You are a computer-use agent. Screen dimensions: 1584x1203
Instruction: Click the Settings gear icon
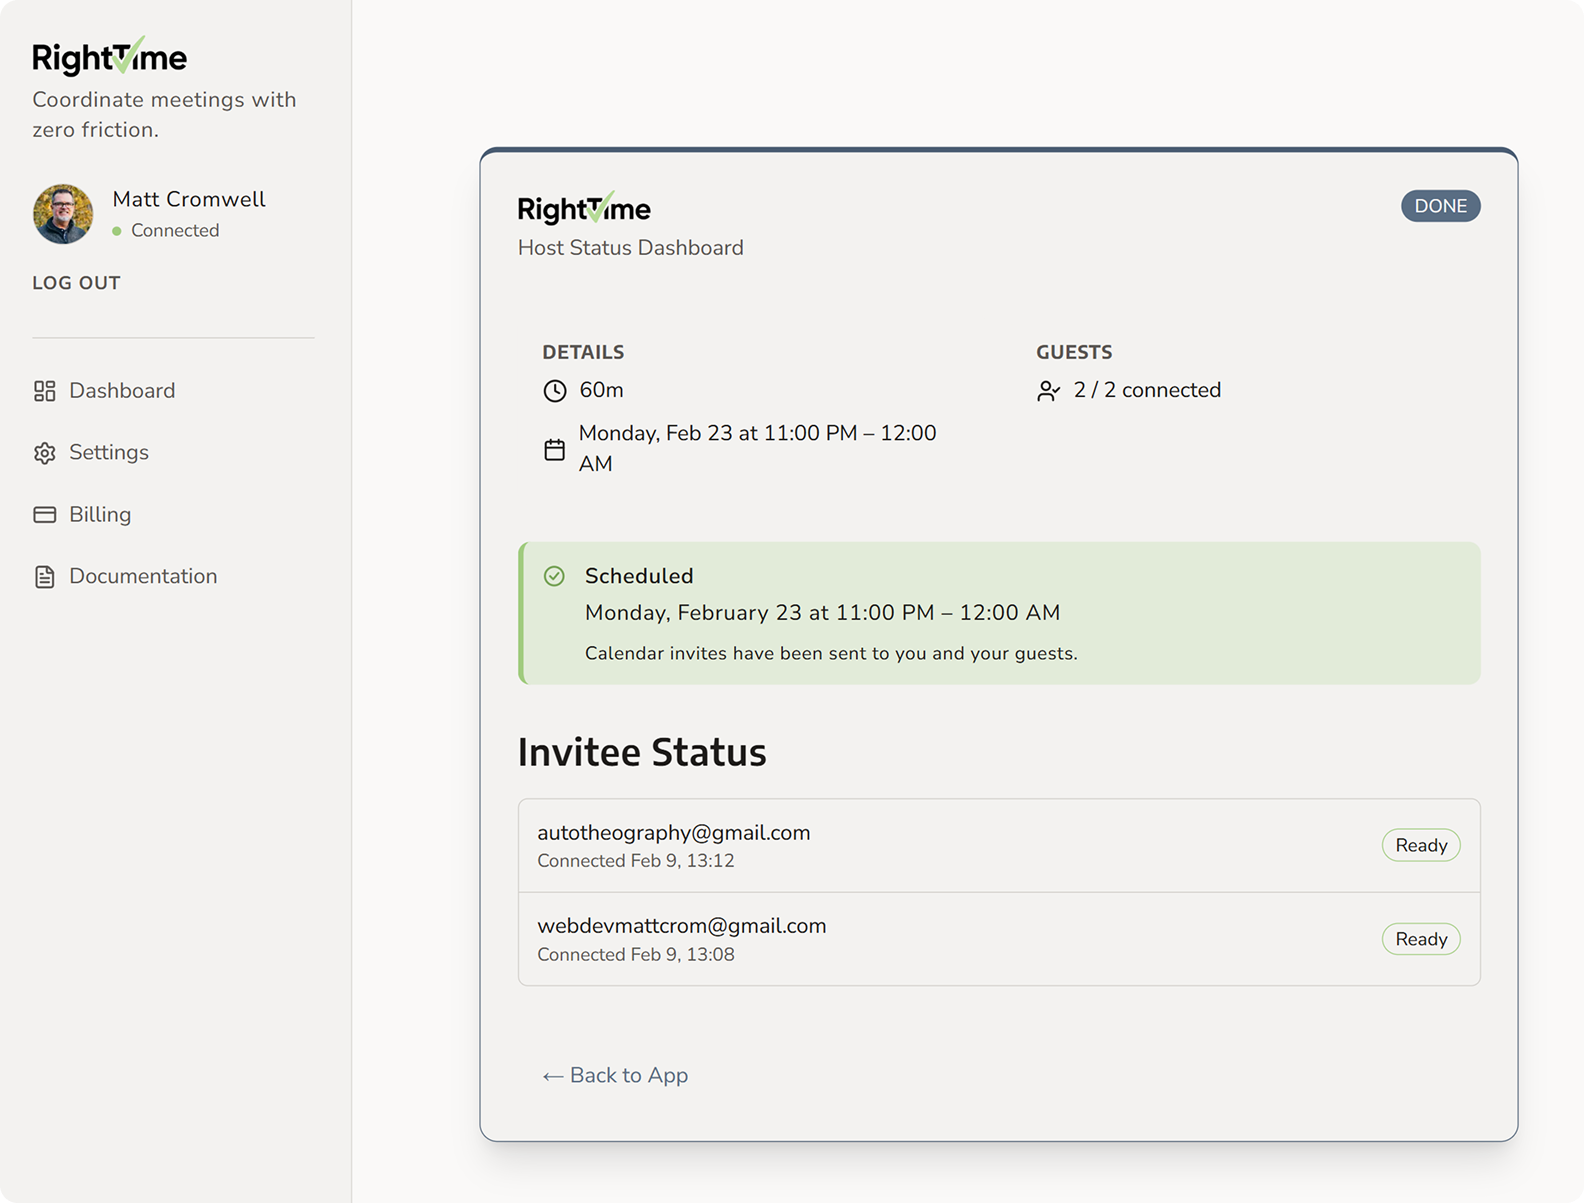tap(44, 453)
